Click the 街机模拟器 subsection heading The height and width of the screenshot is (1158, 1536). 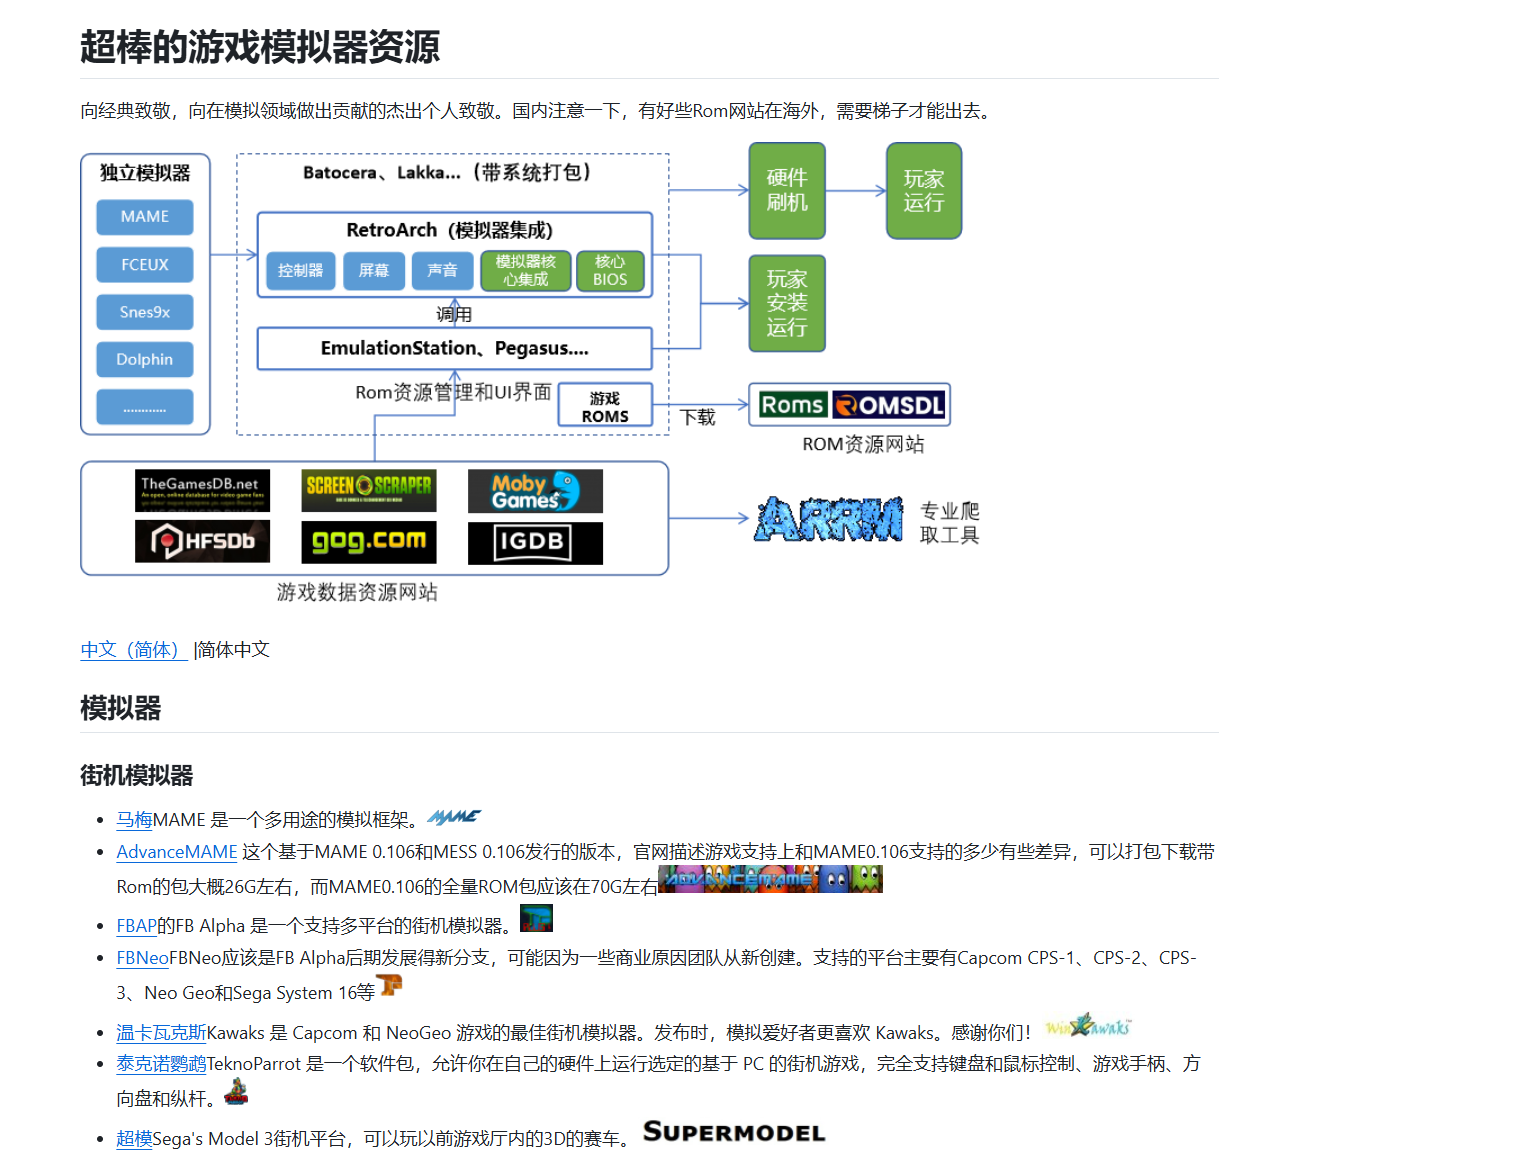pyautogui.click(x=137, y=776)
